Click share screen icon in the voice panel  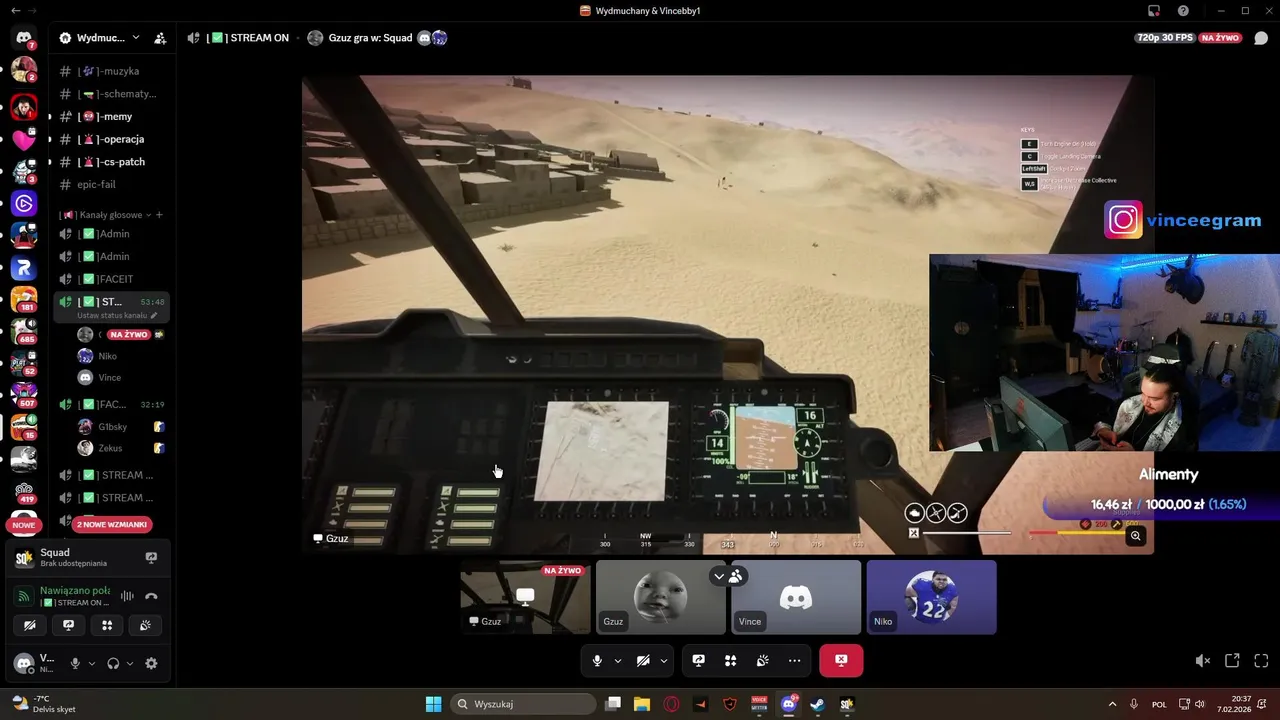(68, 625)
